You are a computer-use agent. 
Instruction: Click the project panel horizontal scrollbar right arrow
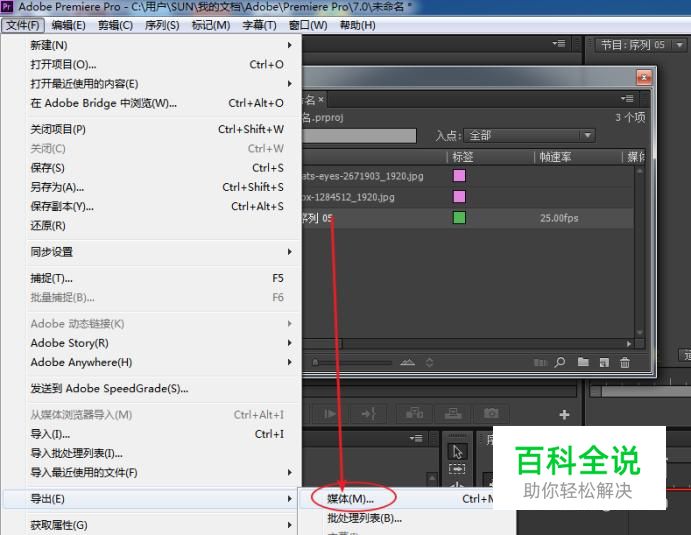click(x=629, y=344)
